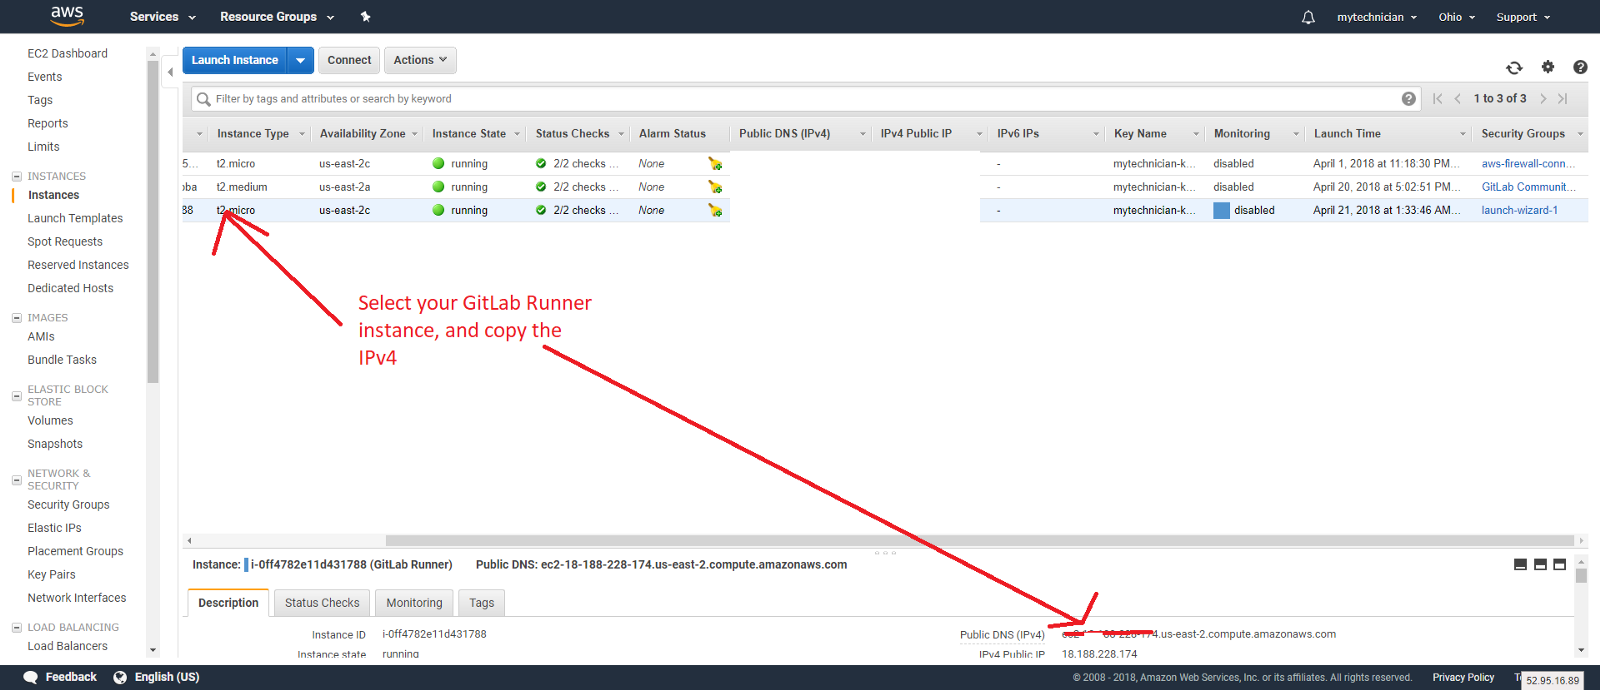Click the pin shortcuts icon in navbar
The image size is (1600, 690).
pyautogui.click(x=365, y=17)
